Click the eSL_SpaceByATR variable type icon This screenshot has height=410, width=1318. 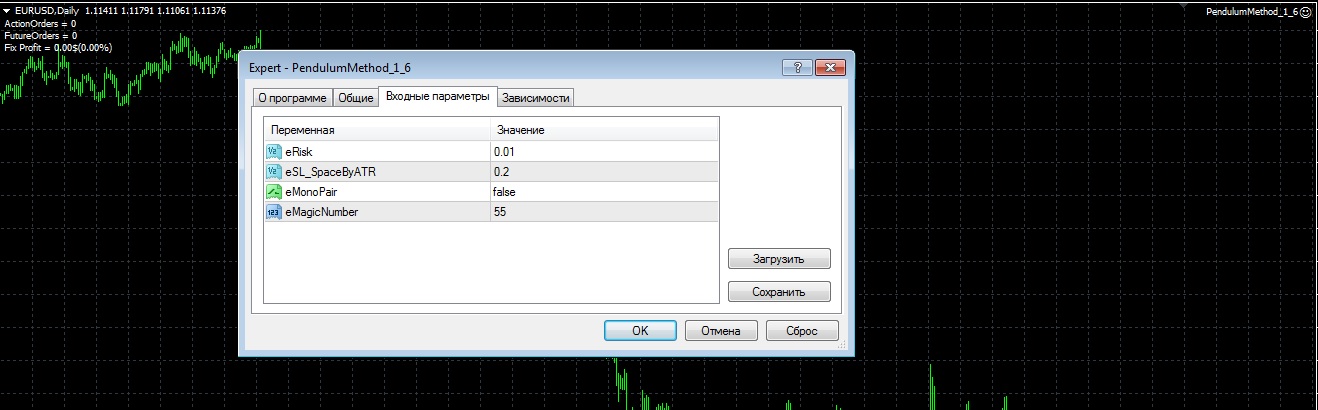pos(274,171)
